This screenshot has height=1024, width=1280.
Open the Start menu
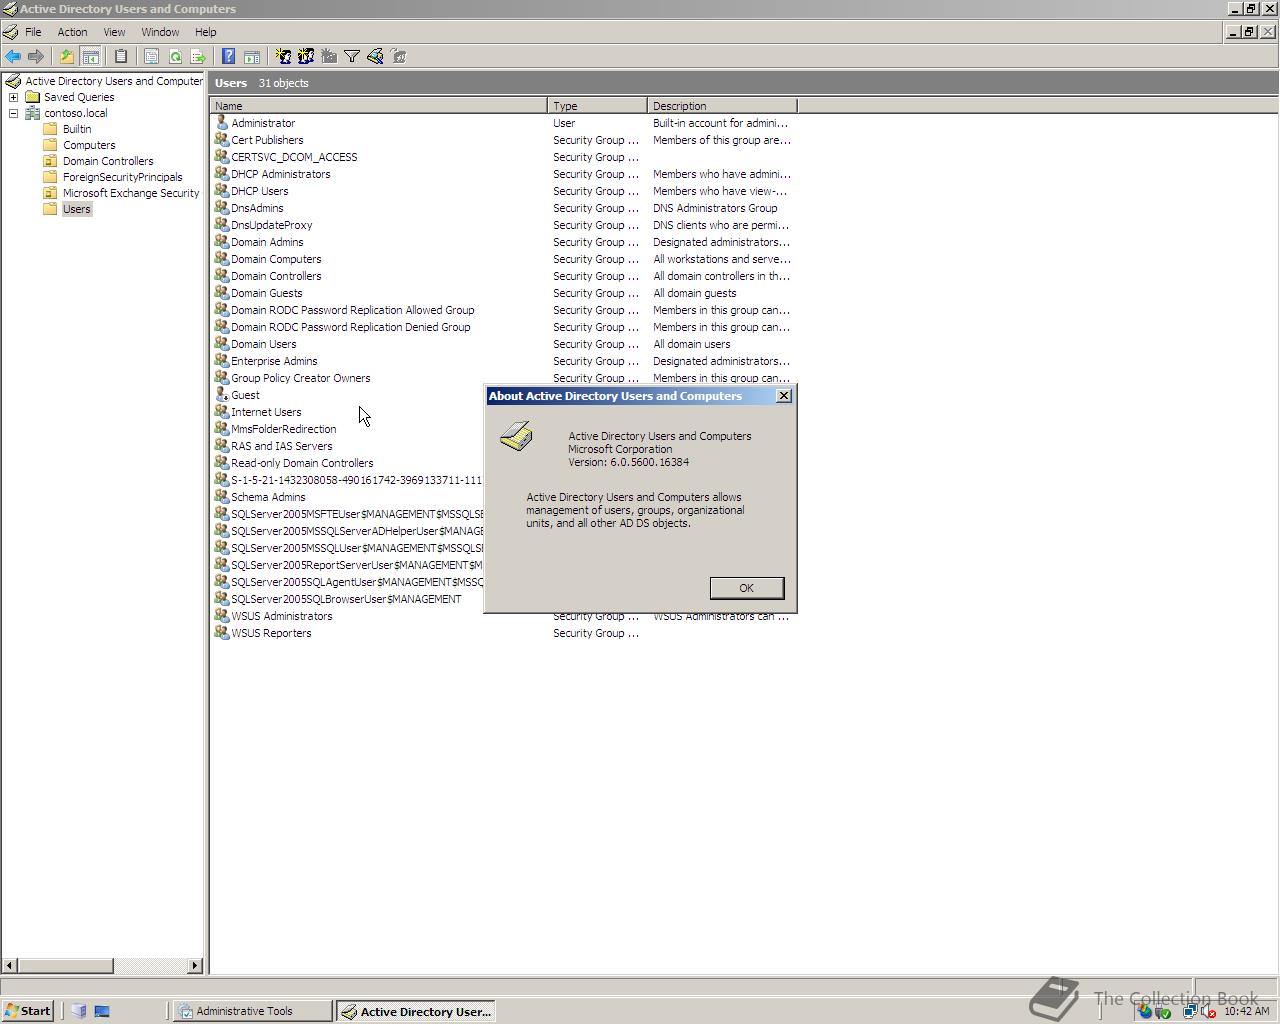click(x=28, y=1011)
